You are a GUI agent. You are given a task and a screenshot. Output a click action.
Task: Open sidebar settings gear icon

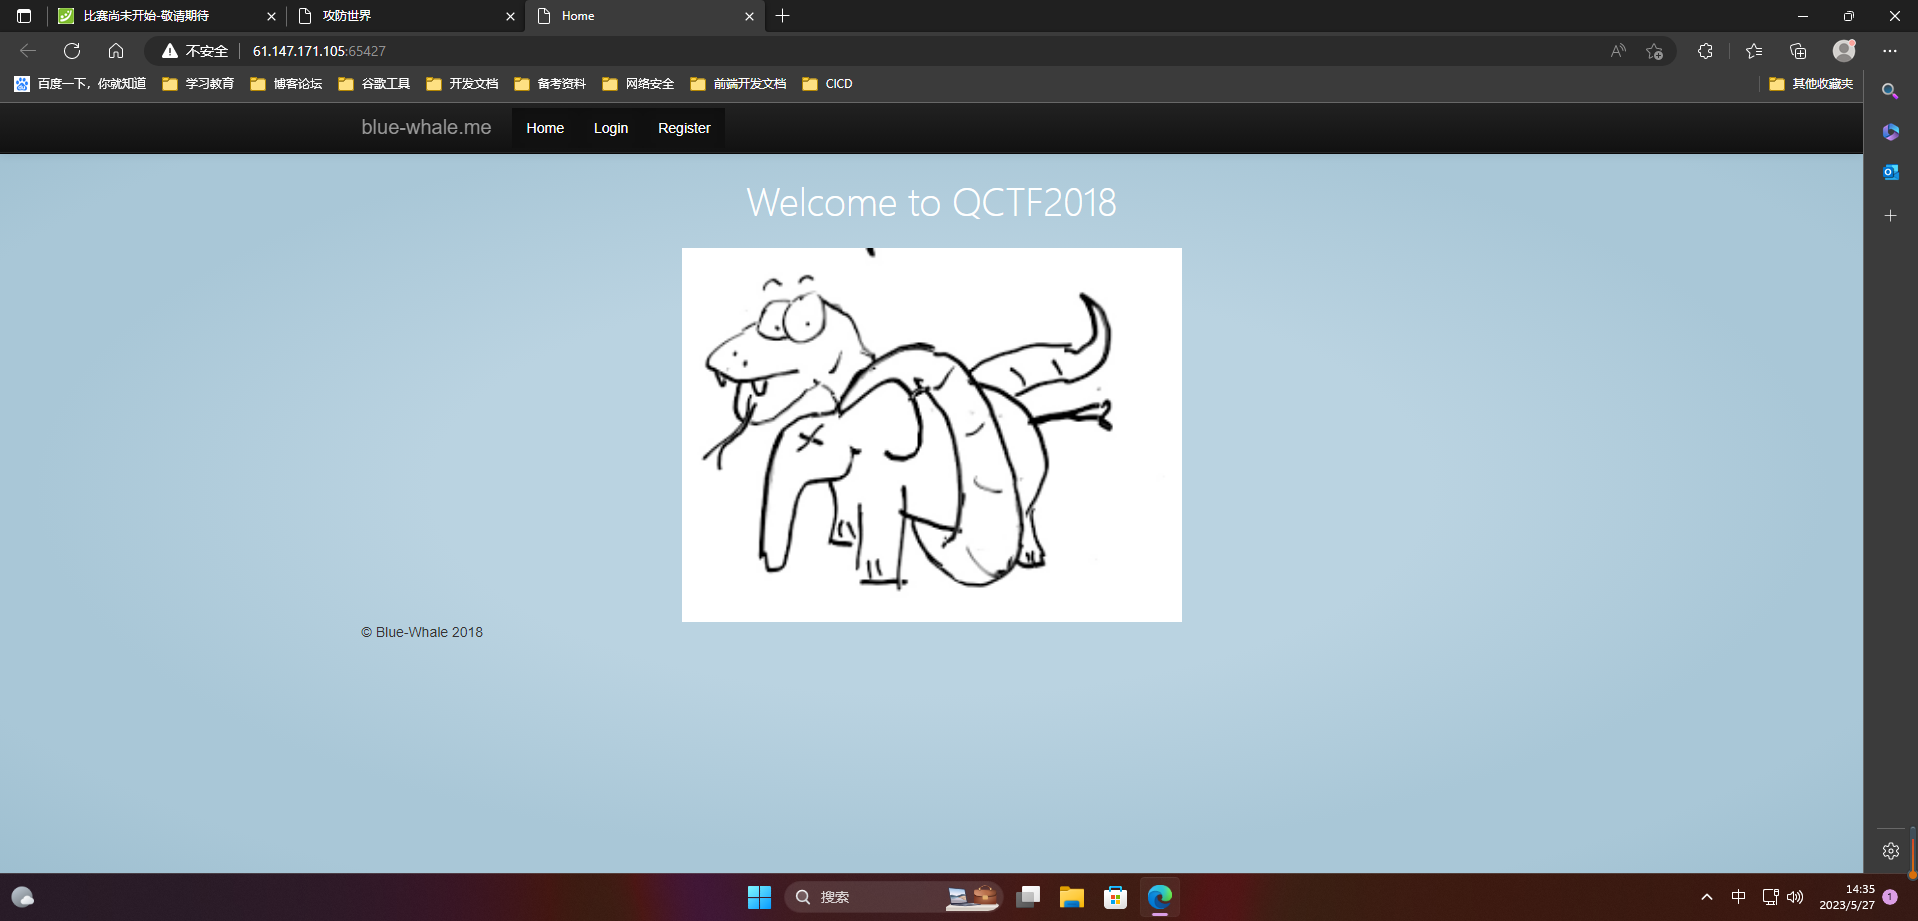coord(1890,851)
